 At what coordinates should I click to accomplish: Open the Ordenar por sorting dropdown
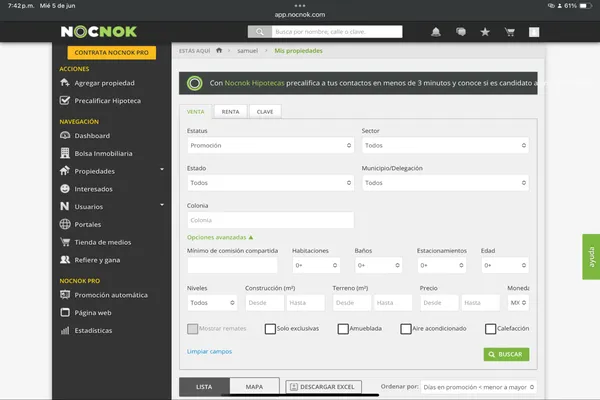(x=477, y=387)
